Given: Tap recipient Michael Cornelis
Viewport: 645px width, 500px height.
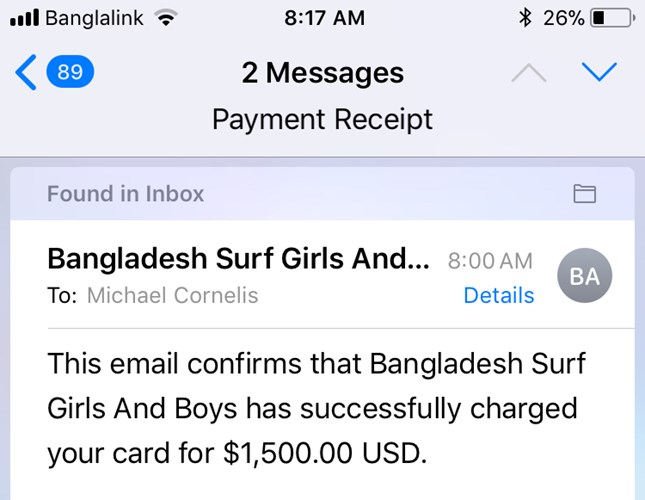Looking at the screenshot, I should 172,295.
